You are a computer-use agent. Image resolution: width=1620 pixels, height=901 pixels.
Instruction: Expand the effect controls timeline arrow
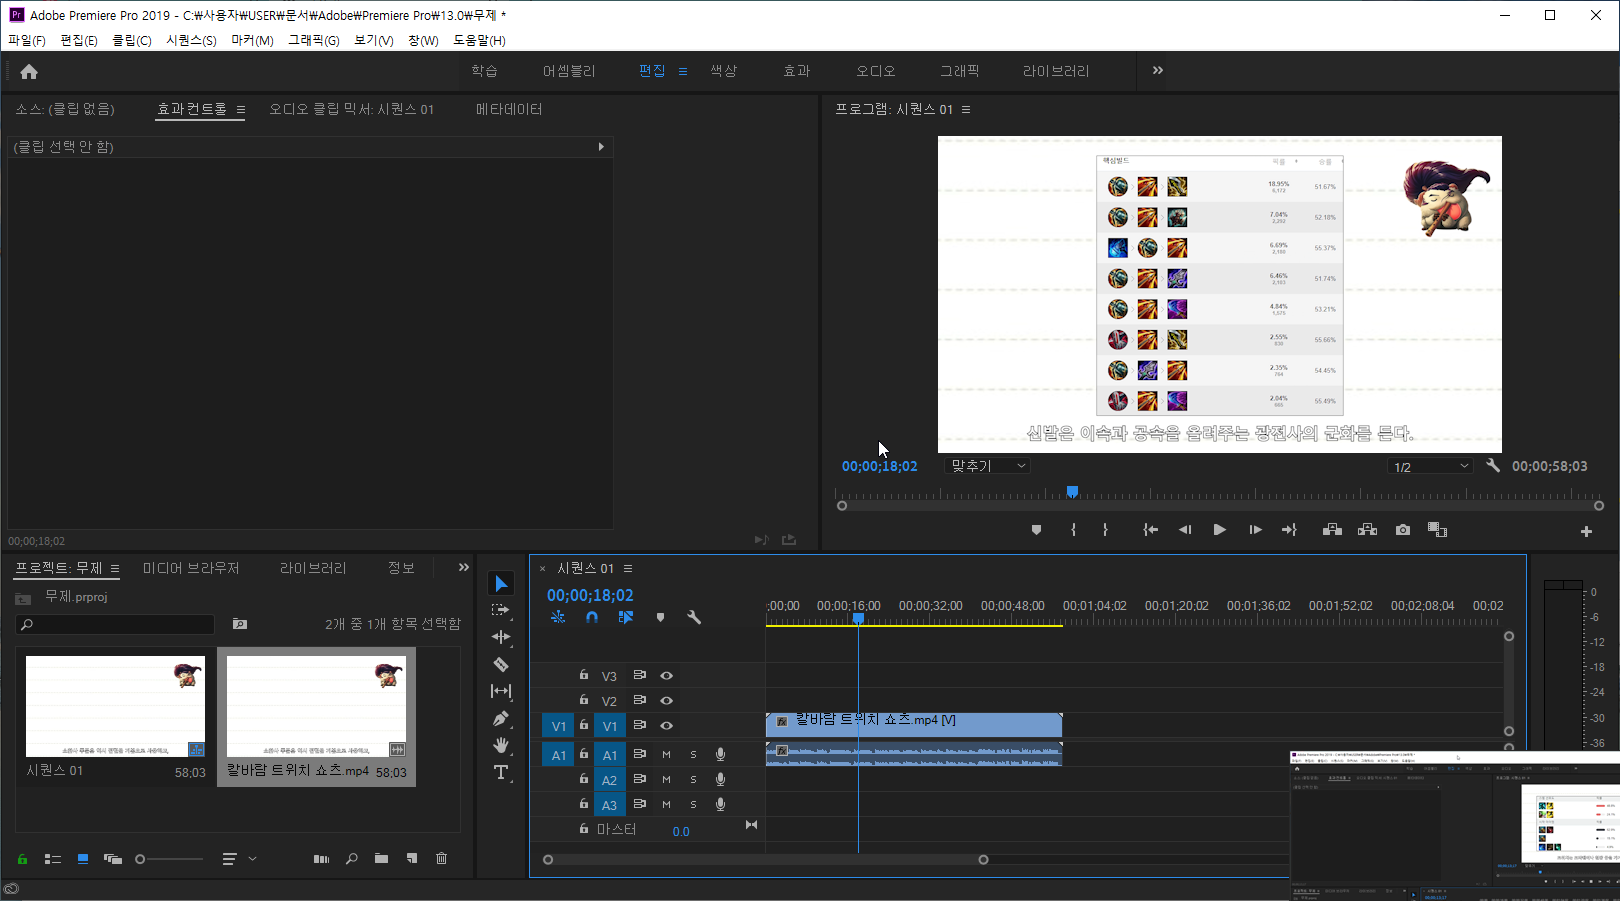pyautogui.click(x=601, y=147)
